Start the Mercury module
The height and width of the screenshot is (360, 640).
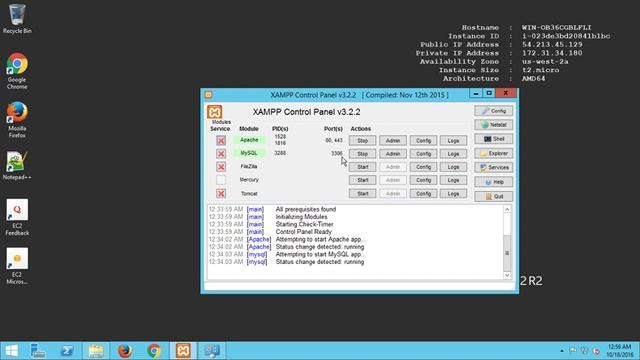(362, 180)
